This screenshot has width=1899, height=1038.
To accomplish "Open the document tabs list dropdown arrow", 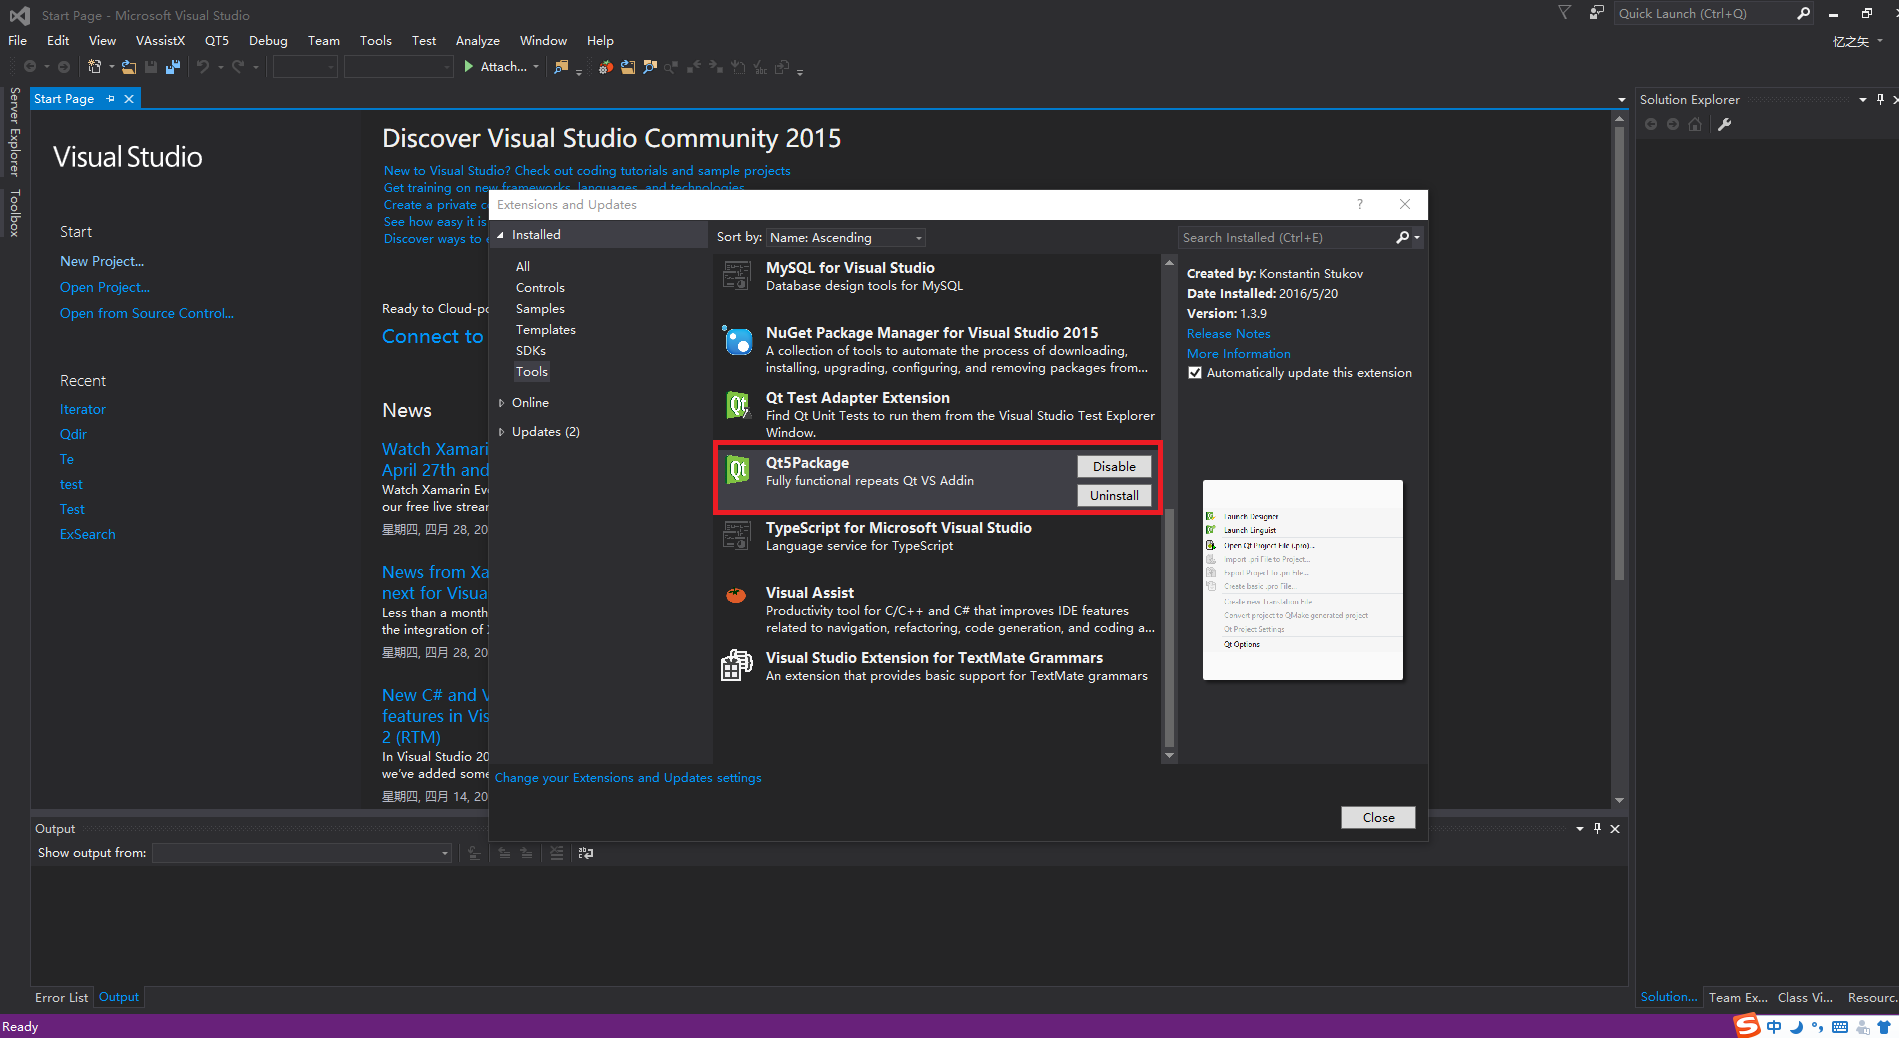I will pyautogui.click(x=1621, y=99).
